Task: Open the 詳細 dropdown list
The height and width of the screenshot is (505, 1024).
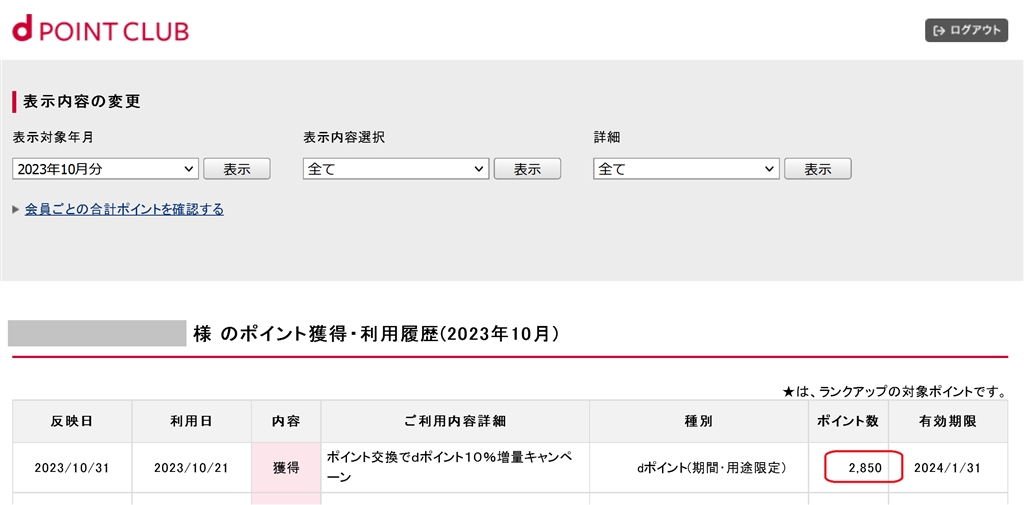Action: [x=686, y=169]
